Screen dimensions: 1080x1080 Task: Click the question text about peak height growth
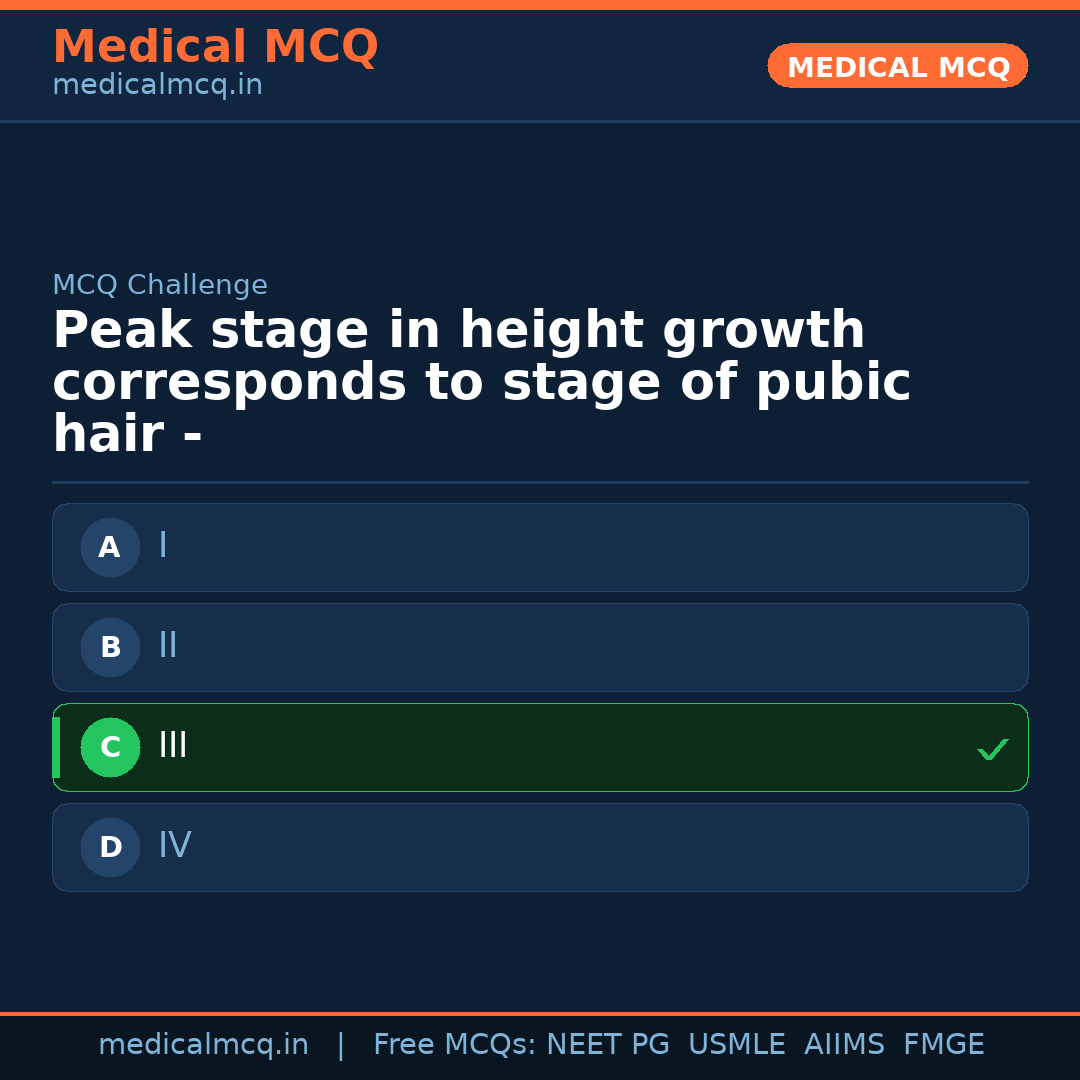pos(480,380)
